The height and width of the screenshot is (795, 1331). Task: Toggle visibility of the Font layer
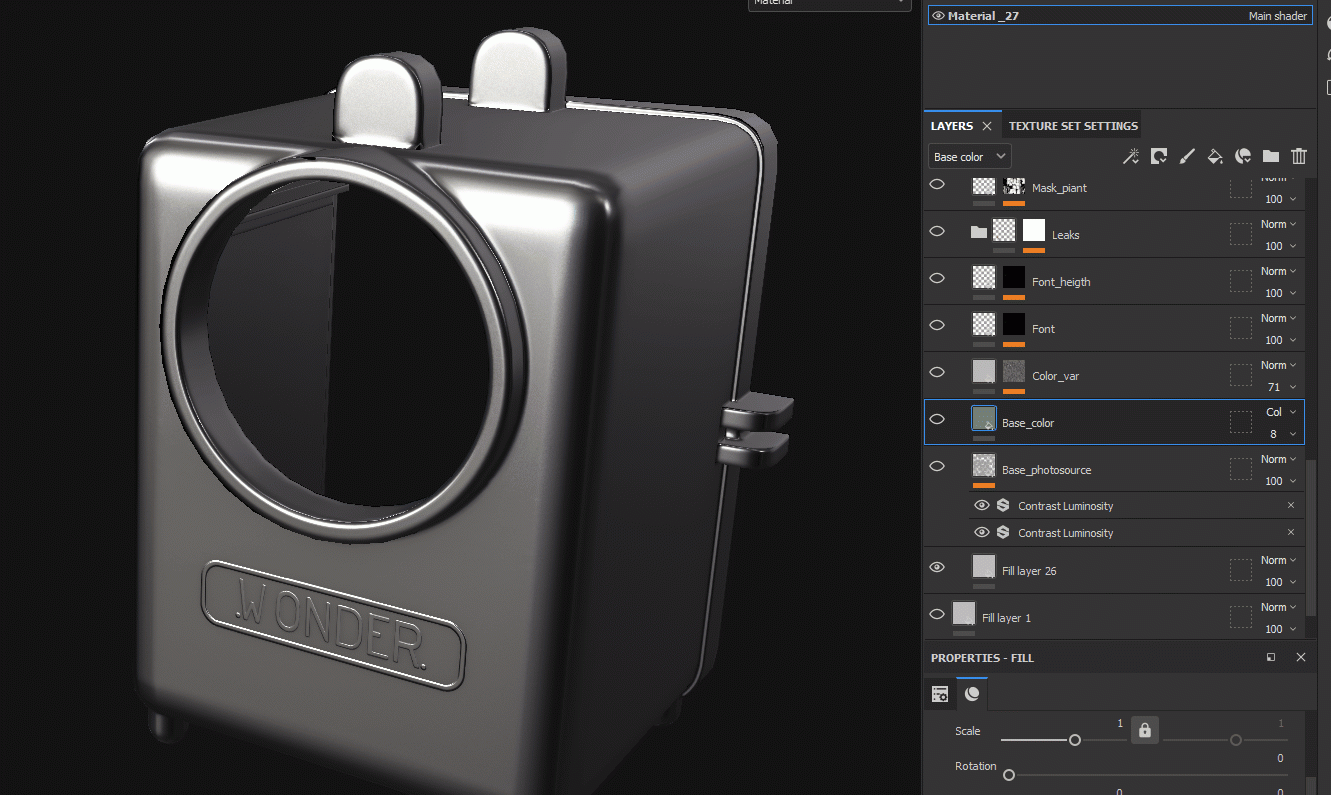(937, 325)
